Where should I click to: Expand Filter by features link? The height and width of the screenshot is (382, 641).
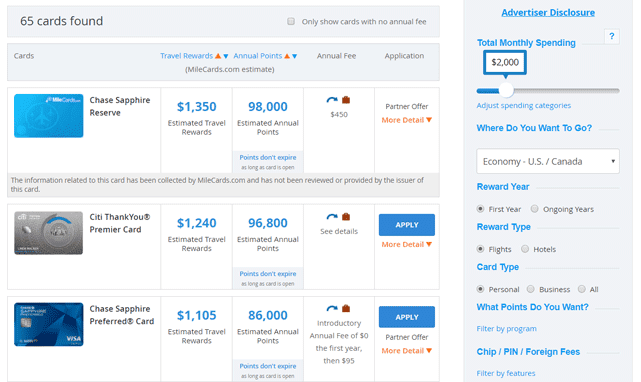506,373
